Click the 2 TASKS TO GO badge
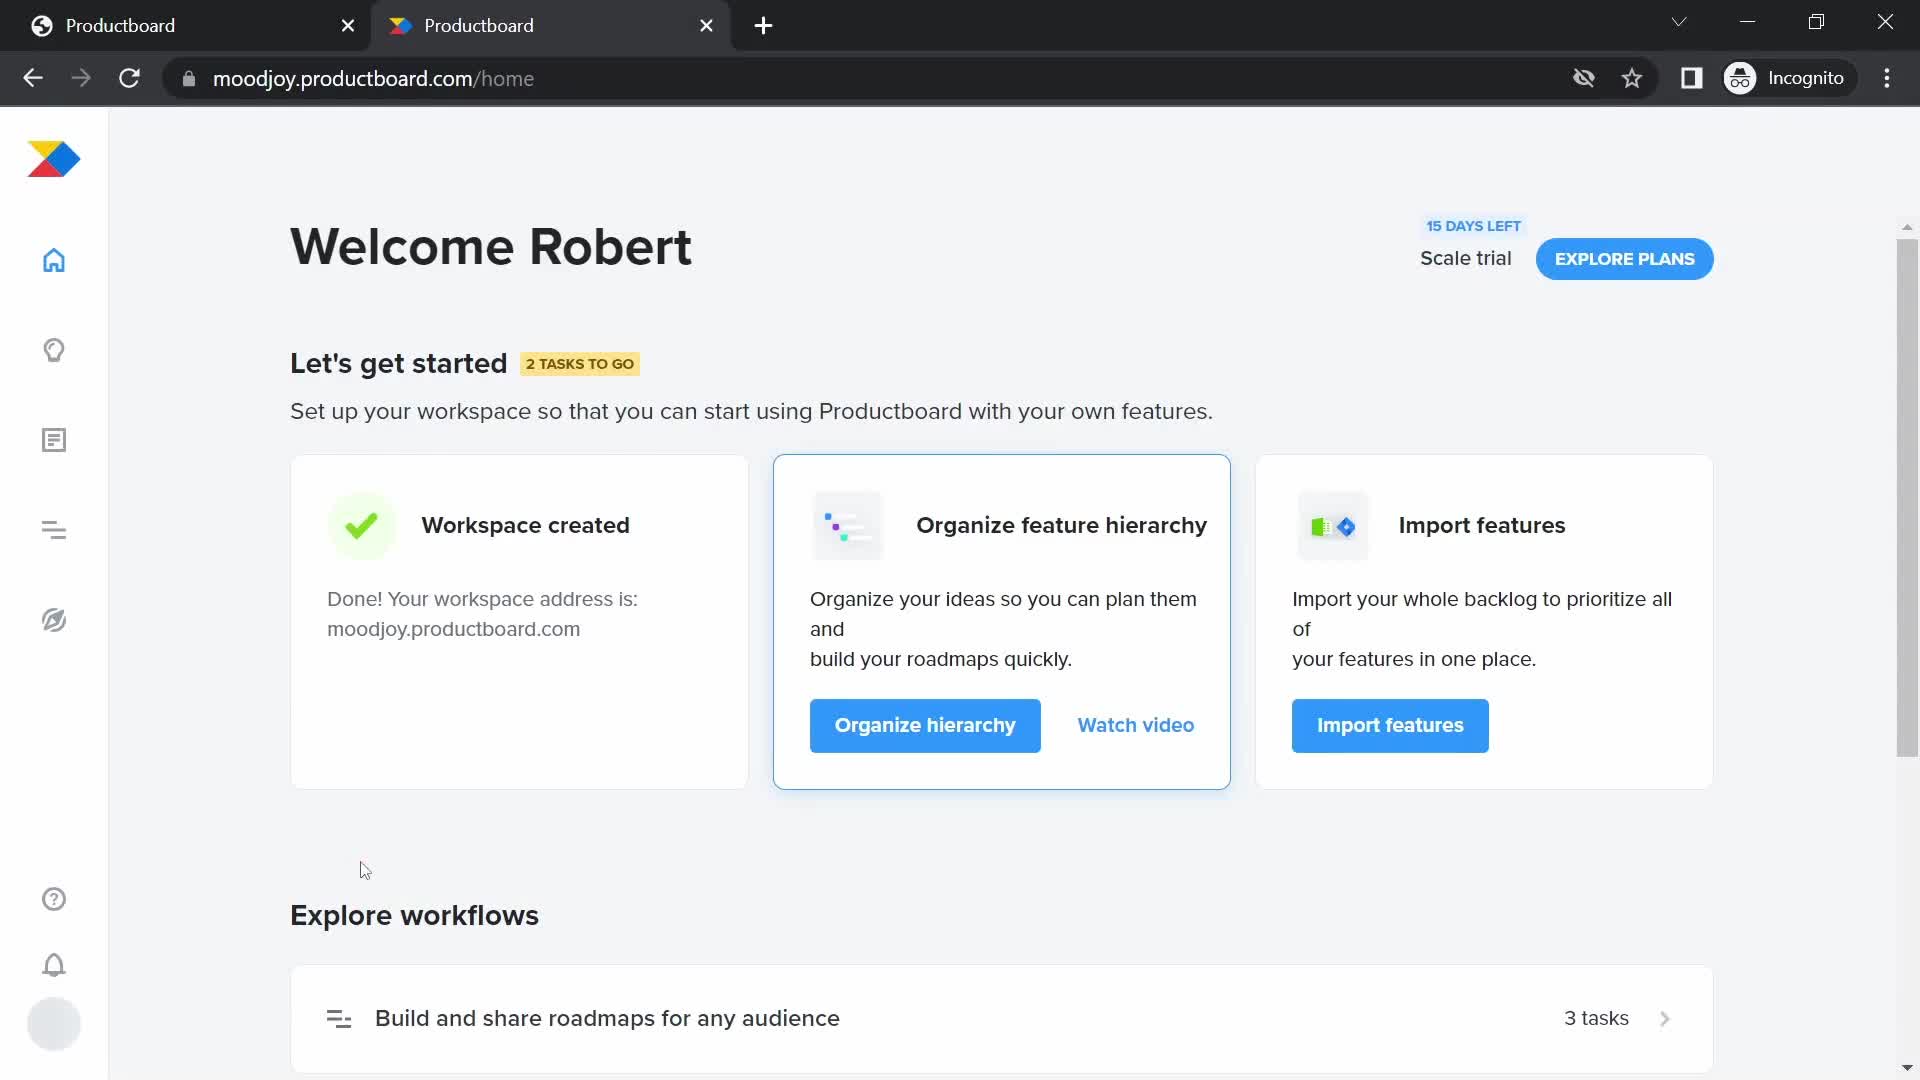This screenshot has width=1920, height=1080. (580, 364)
